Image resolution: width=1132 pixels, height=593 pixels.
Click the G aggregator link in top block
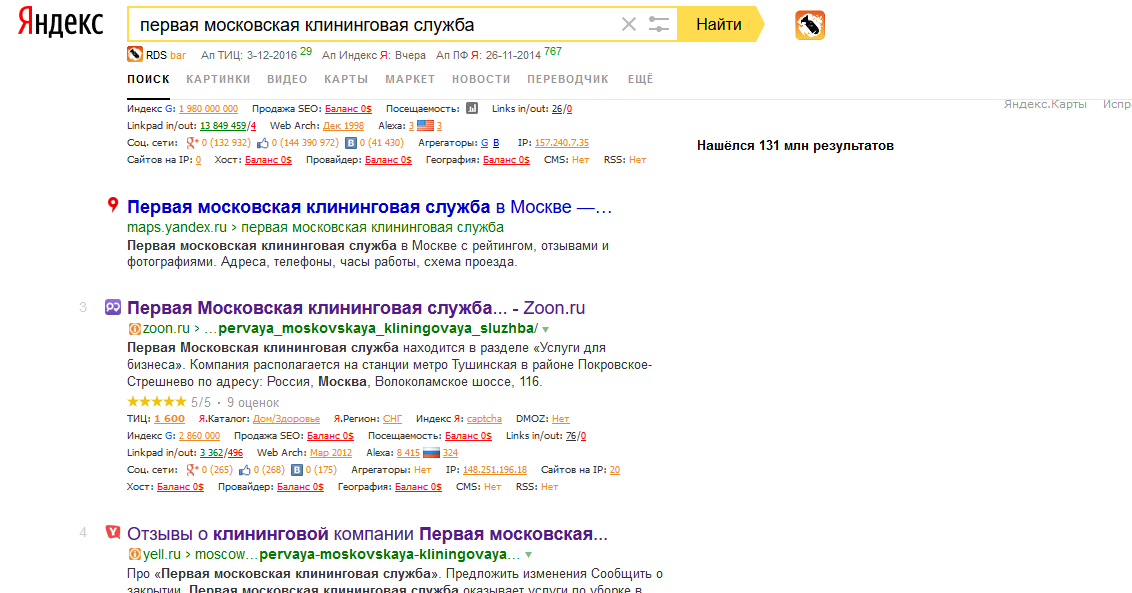[484, 143]
